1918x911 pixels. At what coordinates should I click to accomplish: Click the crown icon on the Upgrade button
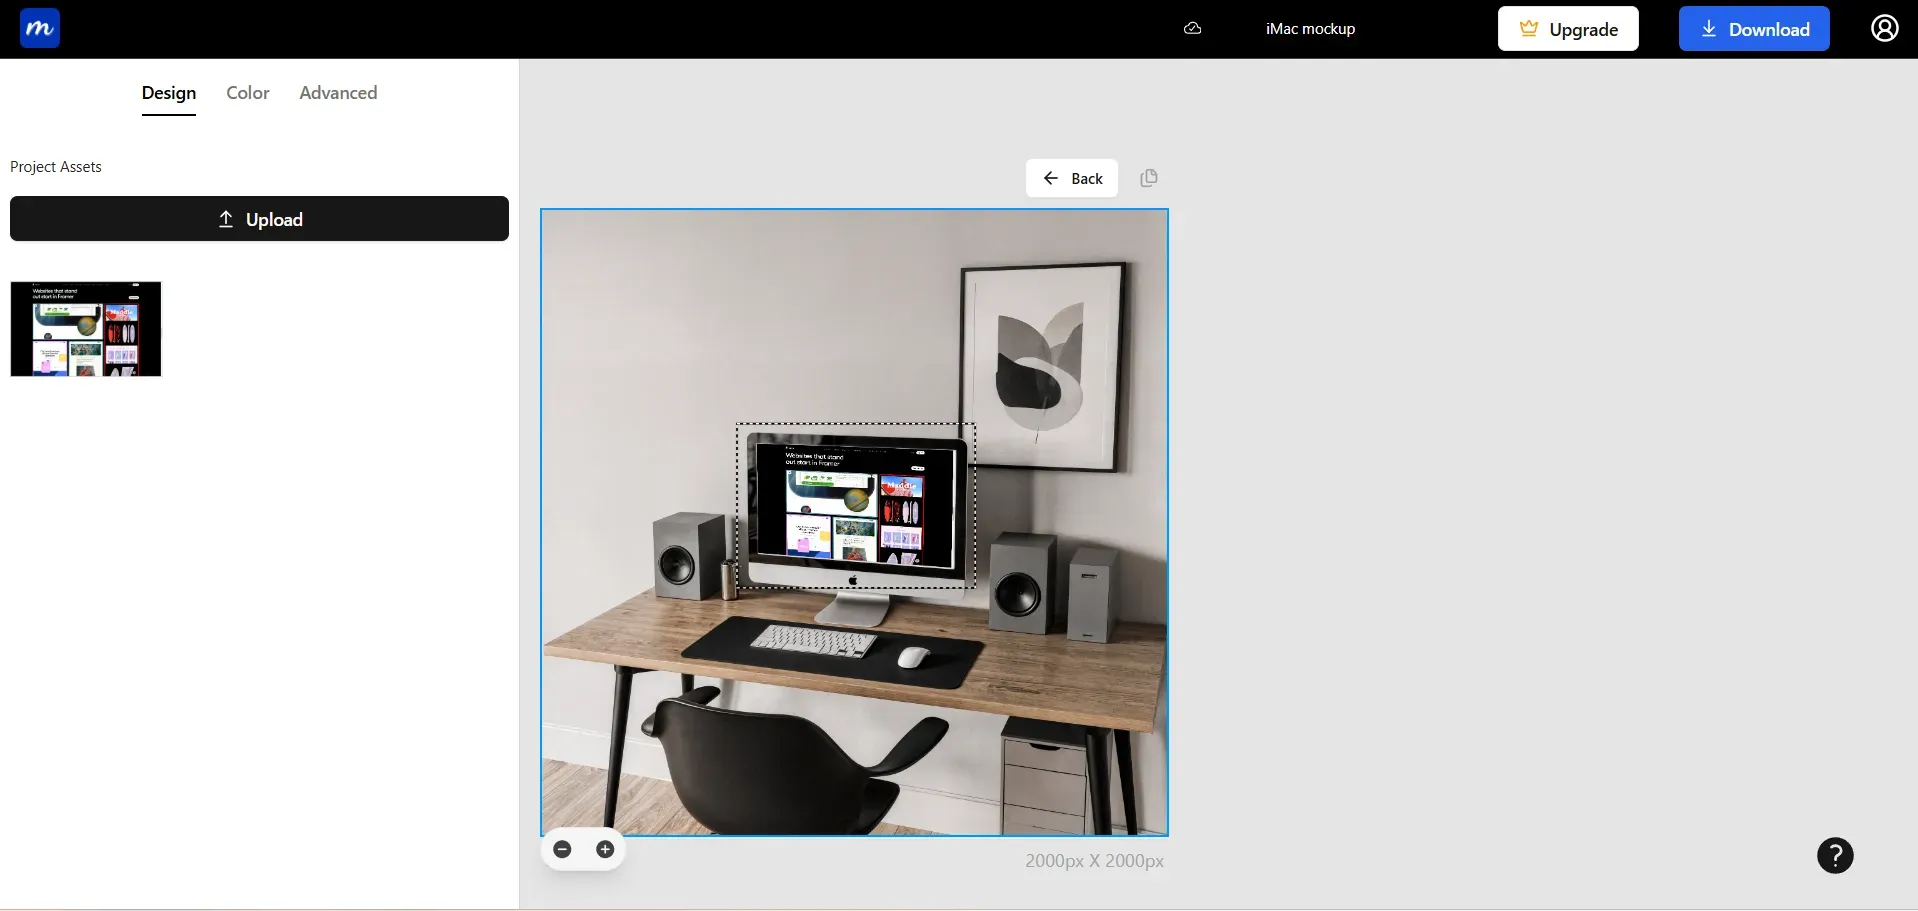(x=1528, y=28)
